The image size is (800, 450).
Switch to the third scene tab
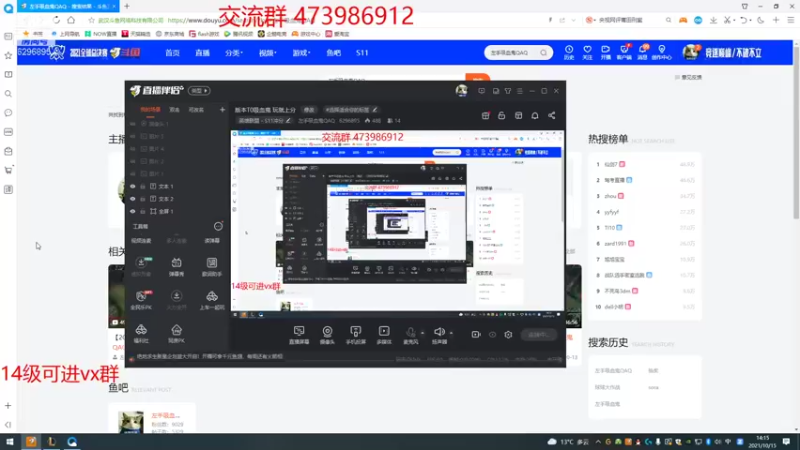[x=196, y=110]
